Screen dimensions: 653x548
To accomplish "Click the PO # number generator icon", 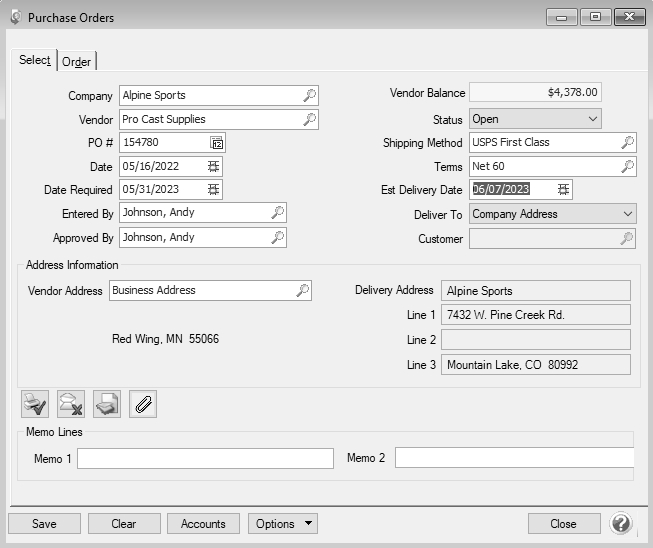I will coord(216,143).
